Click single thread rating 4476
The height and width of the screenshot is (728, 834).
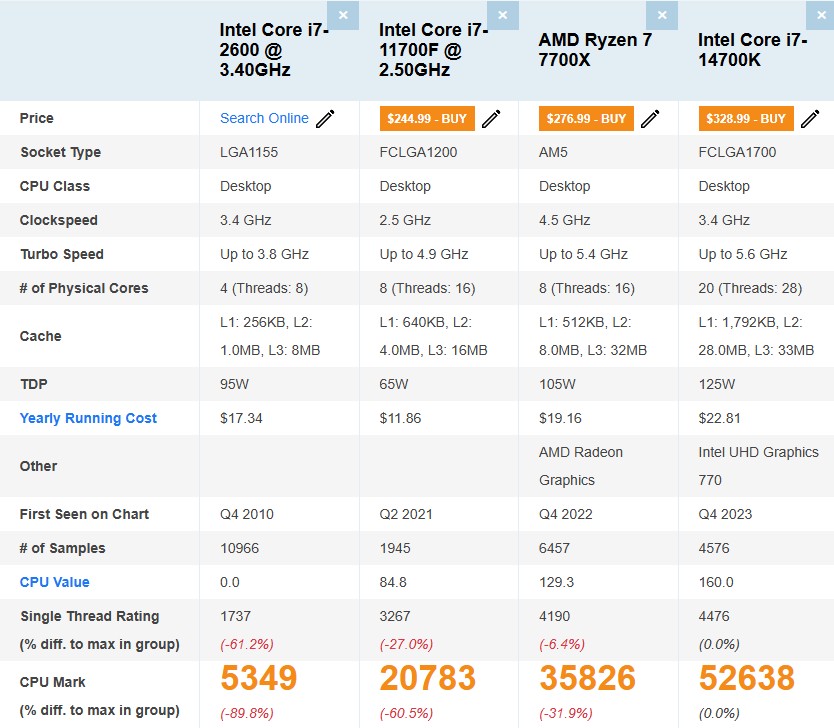(714, 616)
